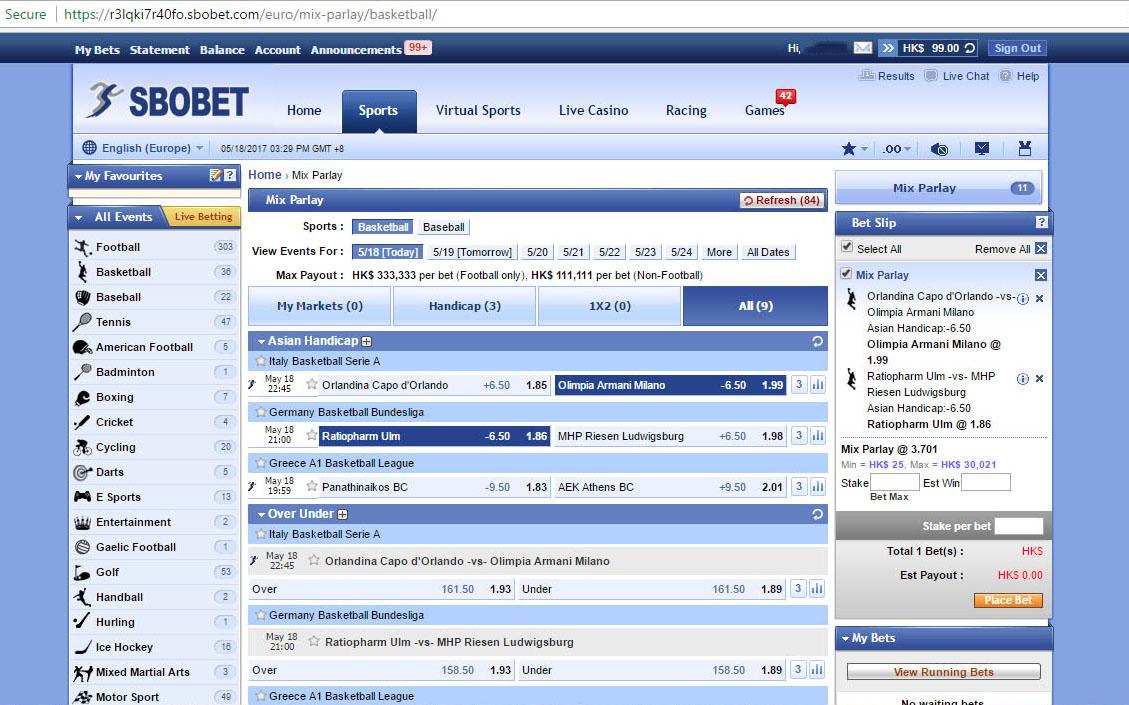Collapse the All Events panel

click(79, 217)
